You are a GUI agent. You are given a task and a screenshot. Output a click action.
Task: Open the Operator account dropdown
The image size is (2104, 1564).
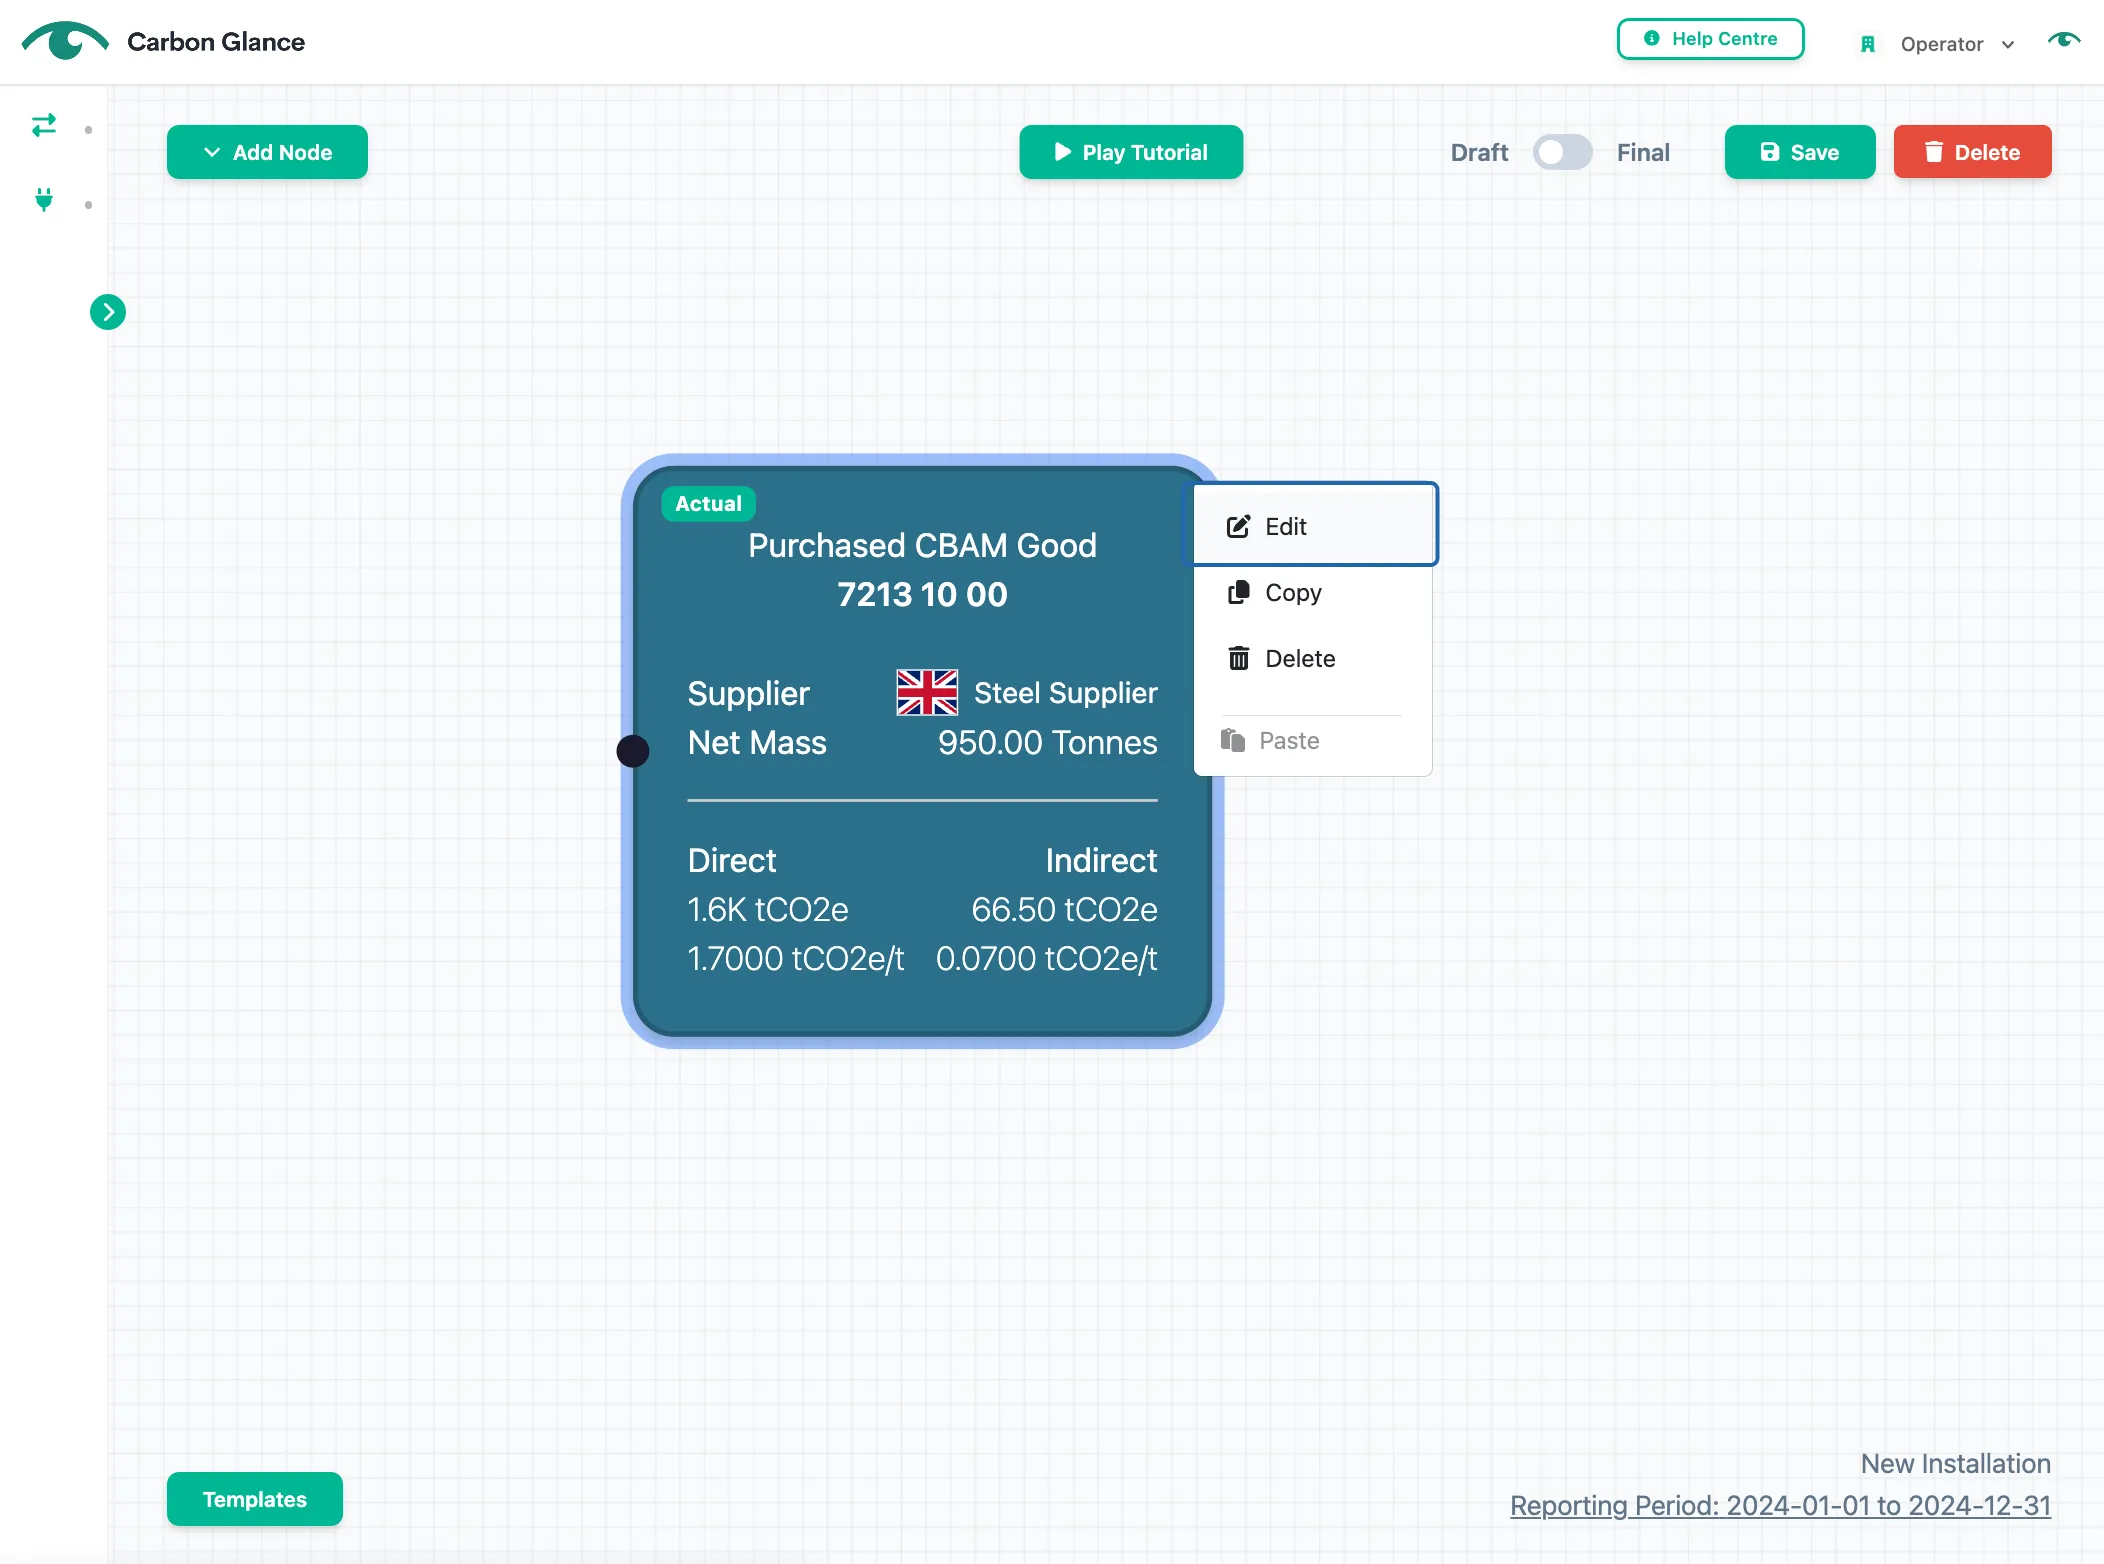click(1957, 44)
